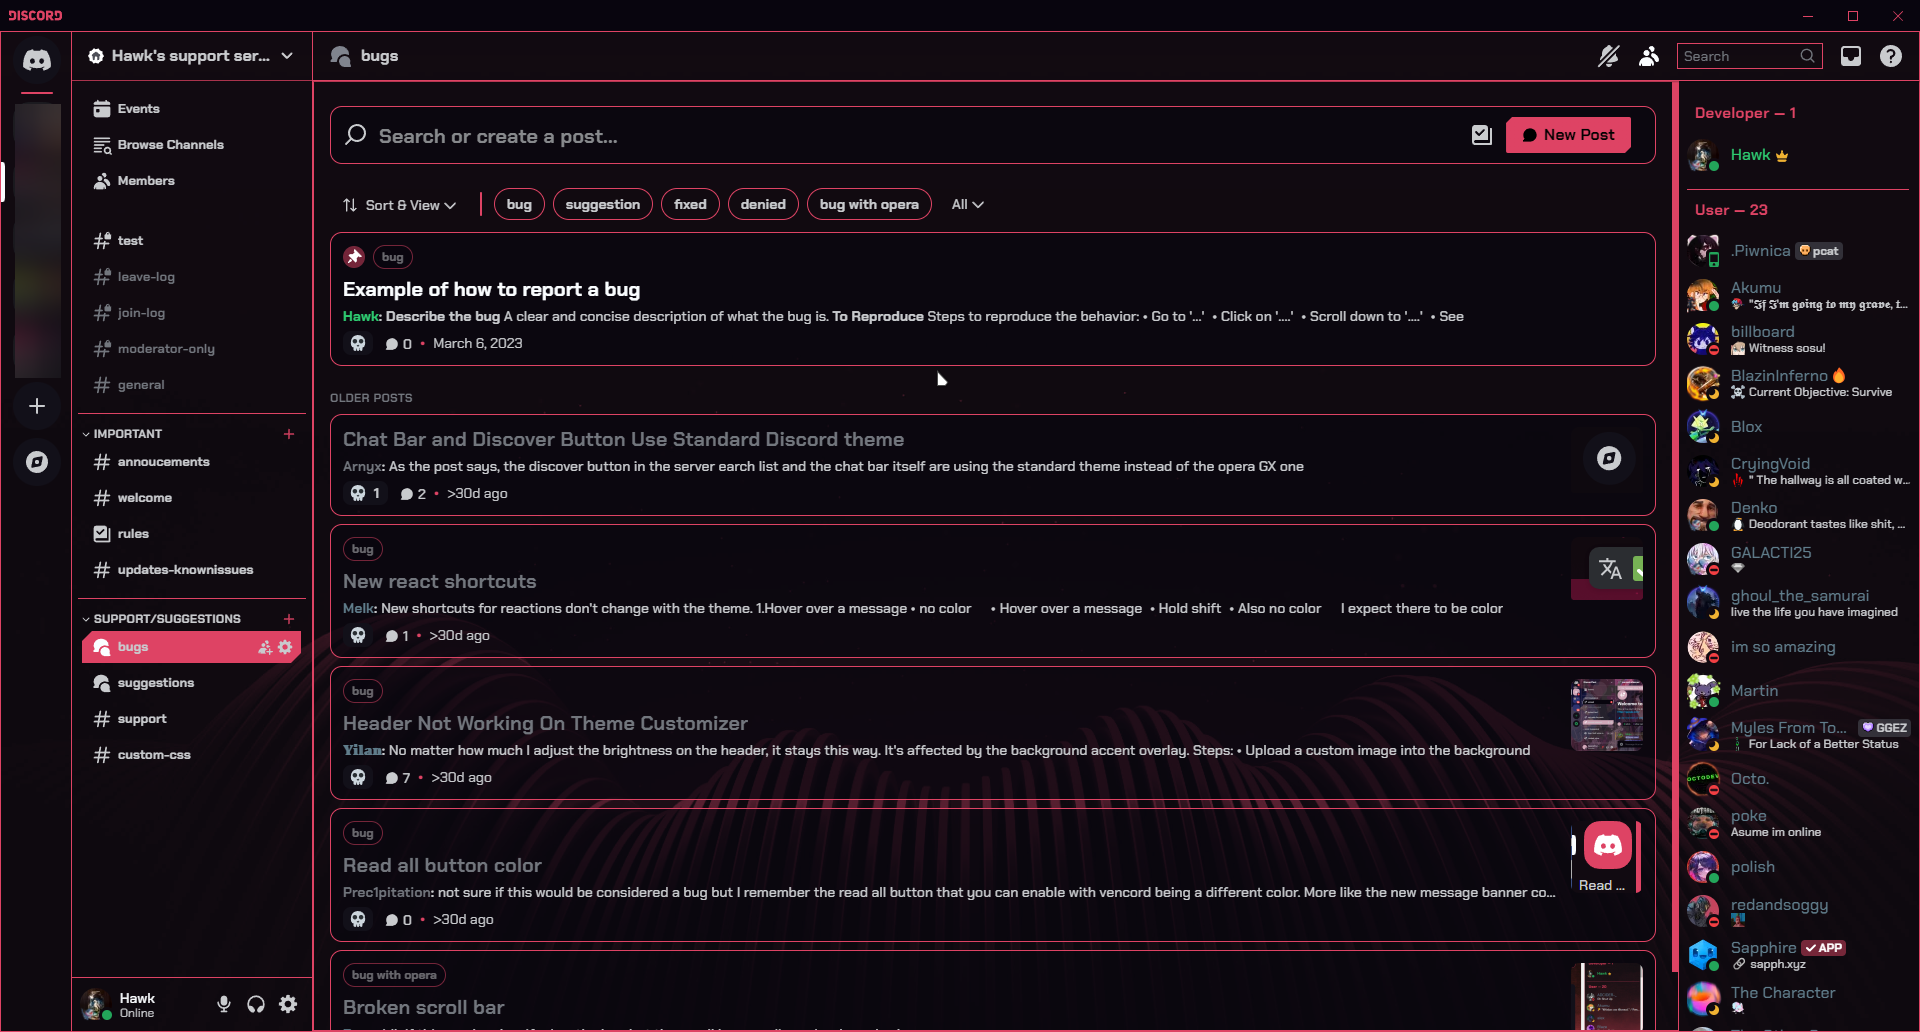Click skull reaction on Chat Bar post
1920x1032 pixels.
[366, 493]
